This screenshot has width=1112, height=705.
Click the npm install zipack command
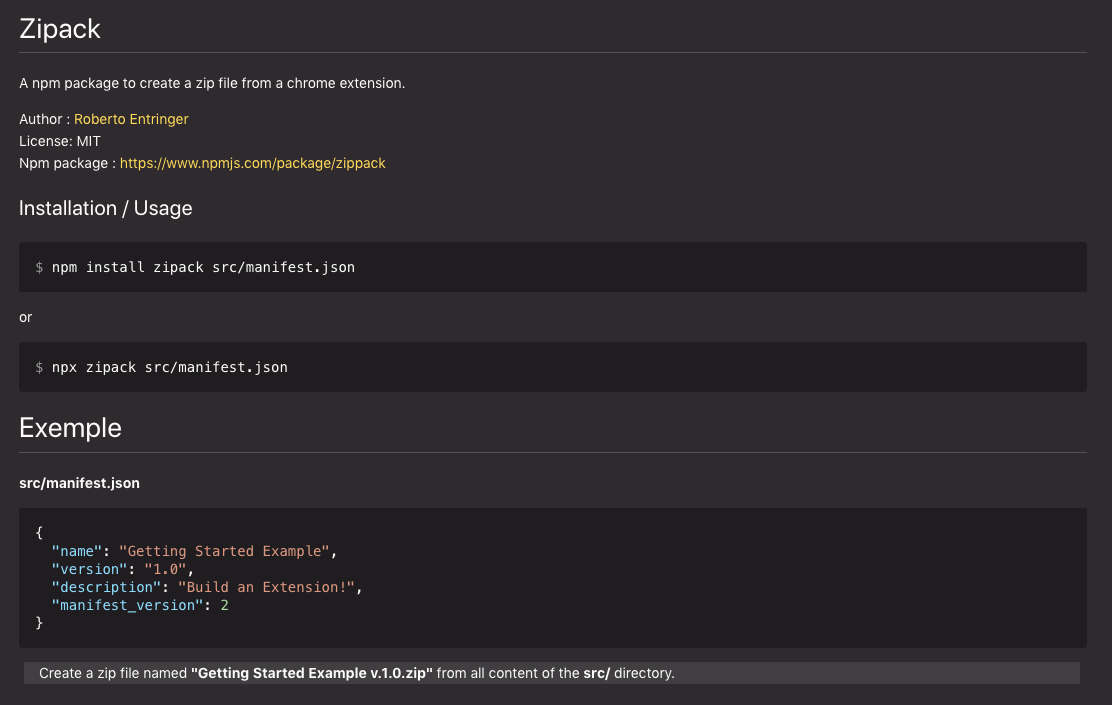(x=203, y=267)
